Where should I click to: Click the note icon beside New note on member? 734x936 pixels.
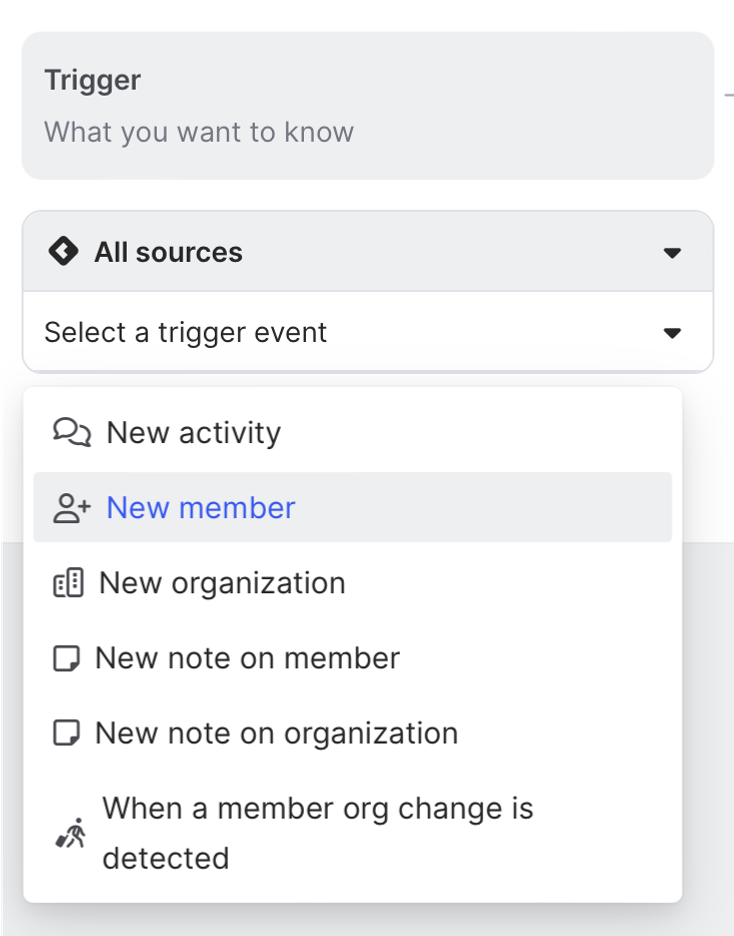66,658
